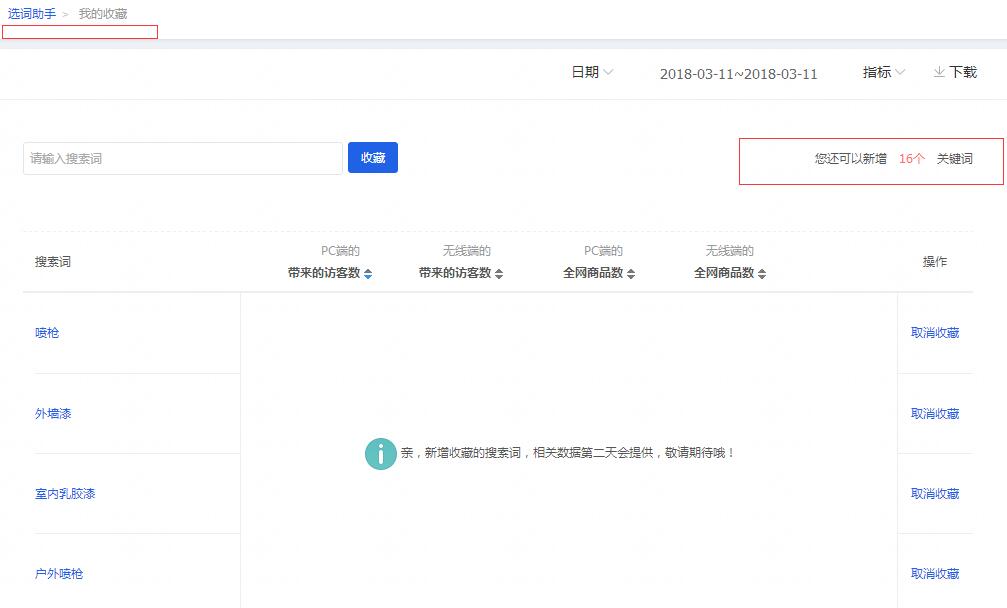Click the teal info icon

(x=380, y=453)
